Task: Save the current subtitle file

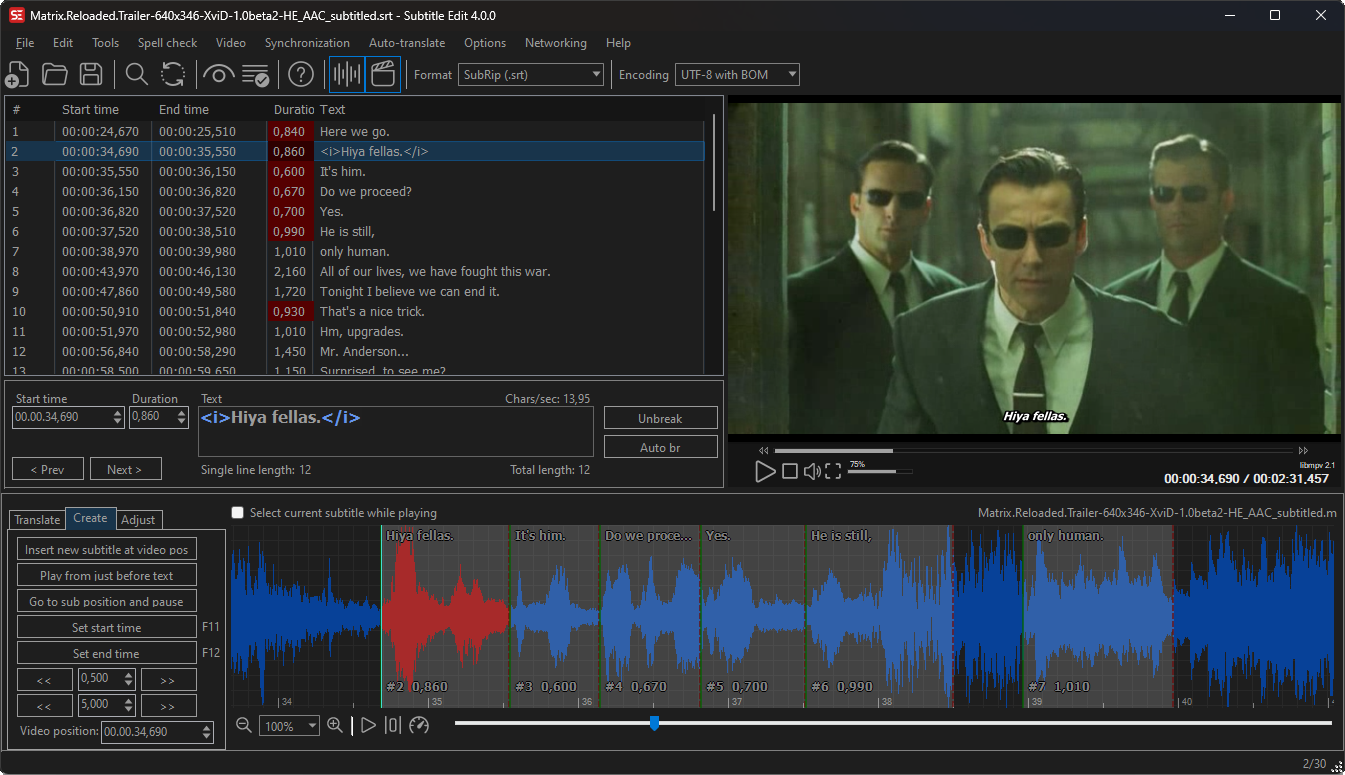Action: (x=90, y=74)
